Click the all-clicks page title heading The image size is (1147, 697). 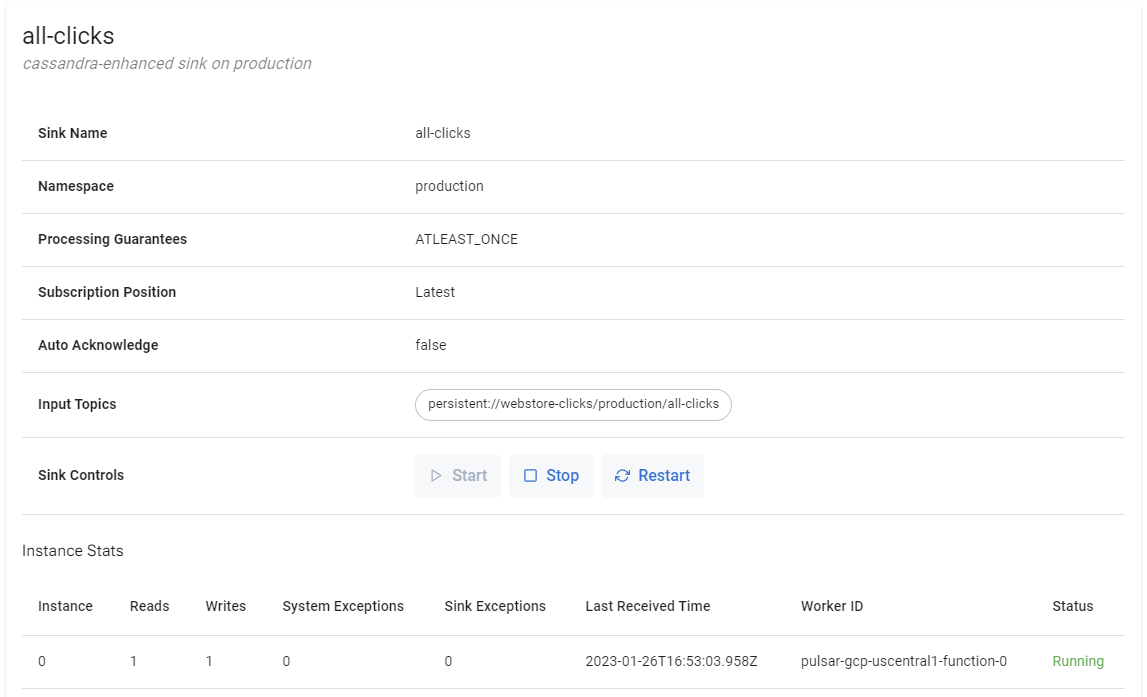click(x=68, y=36)
